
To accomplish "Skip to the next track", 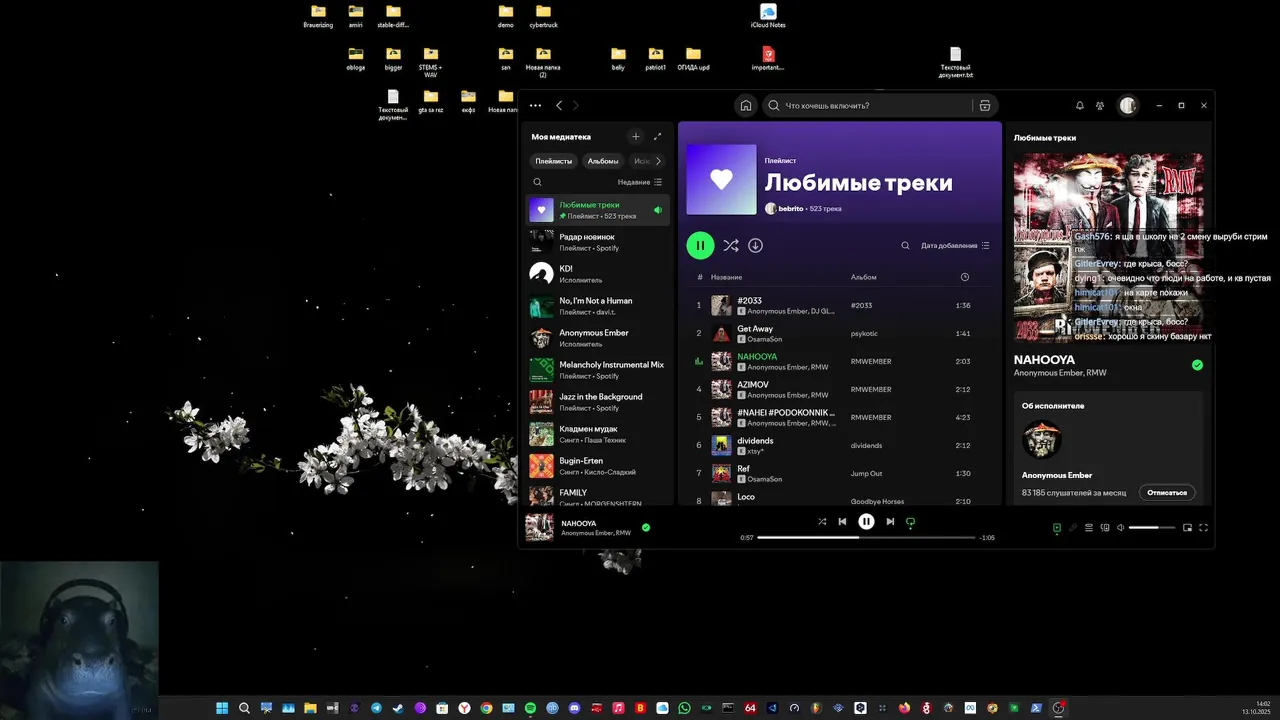I will tap(890, 521).
